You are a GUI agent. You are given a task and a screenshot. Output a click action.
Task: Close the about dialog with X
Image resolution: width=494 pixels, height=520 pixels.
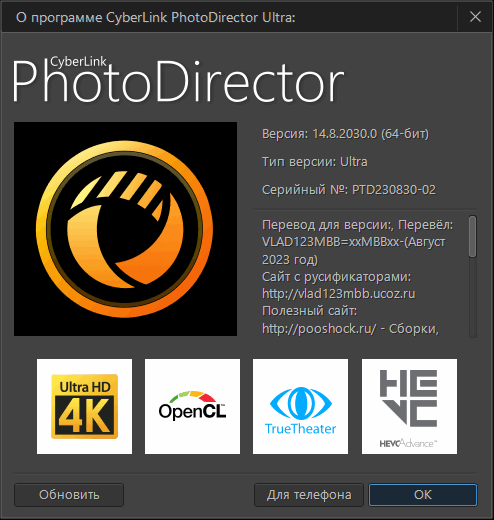(x=475, y=17)
